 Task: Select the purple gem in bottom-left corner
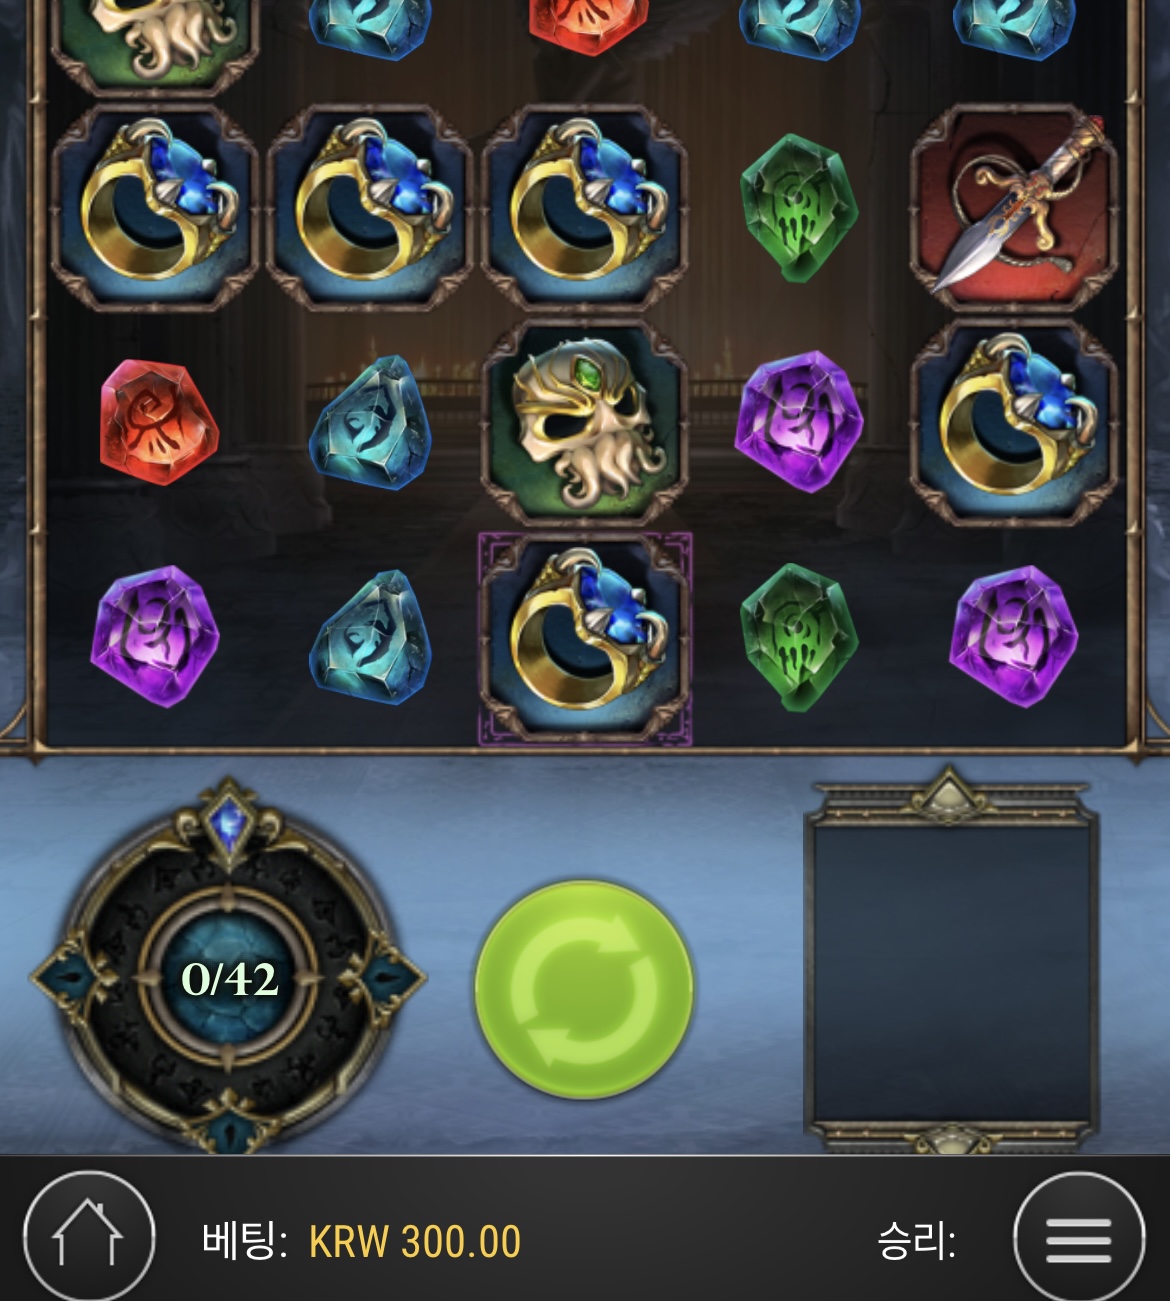point(155,636)
